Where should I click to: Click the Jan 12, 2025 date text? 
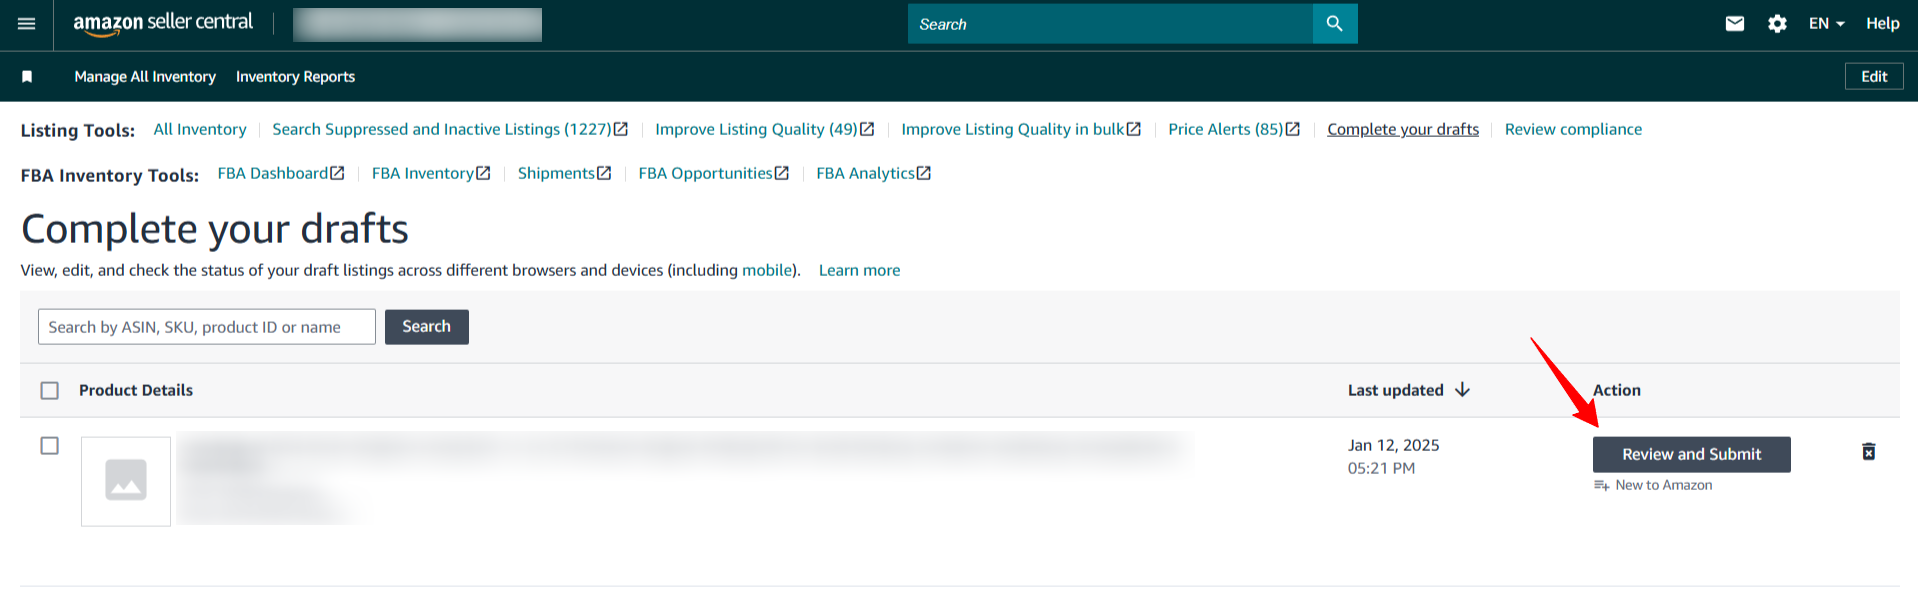[1393, 445]
